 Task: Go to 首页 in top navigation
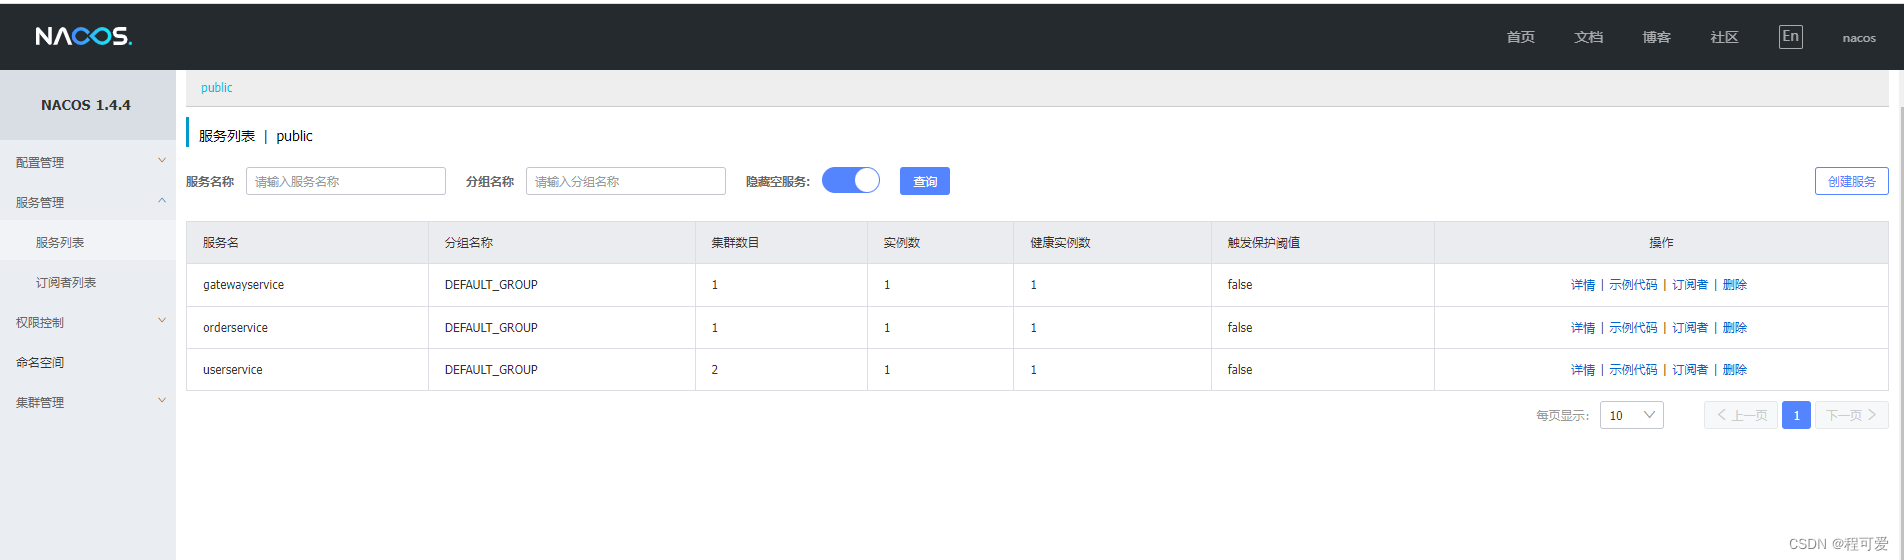[x=1520, y=37]
